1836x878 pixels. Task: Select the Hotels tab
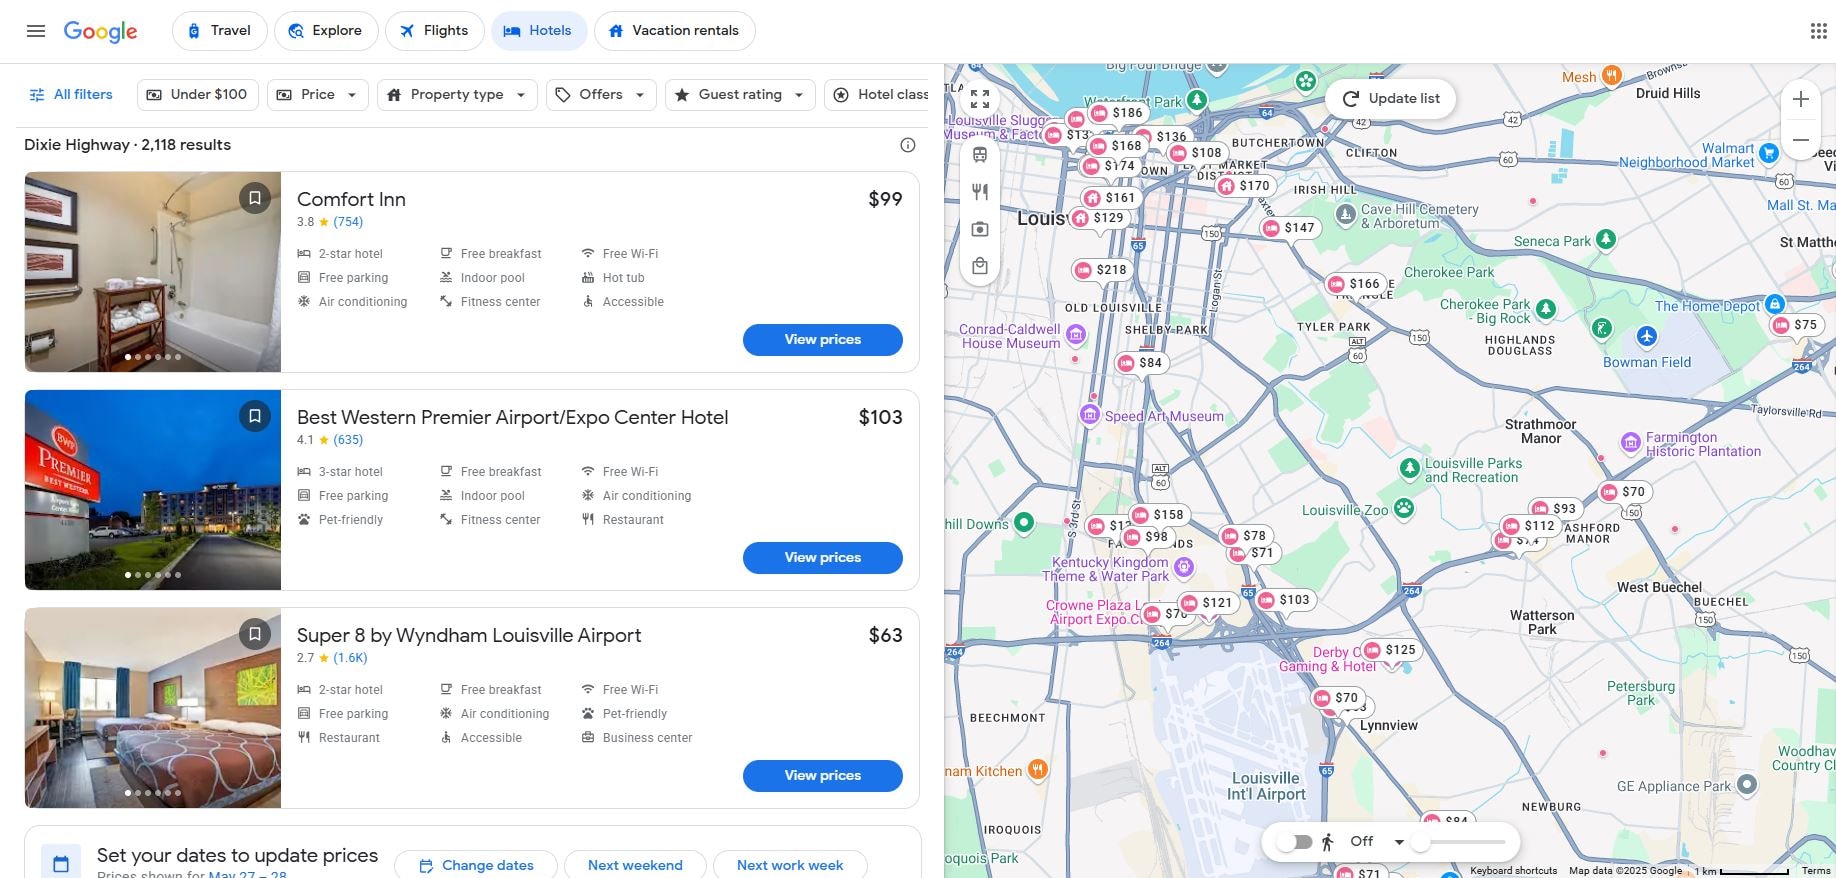pyautogui.click(x=538, y=31)
